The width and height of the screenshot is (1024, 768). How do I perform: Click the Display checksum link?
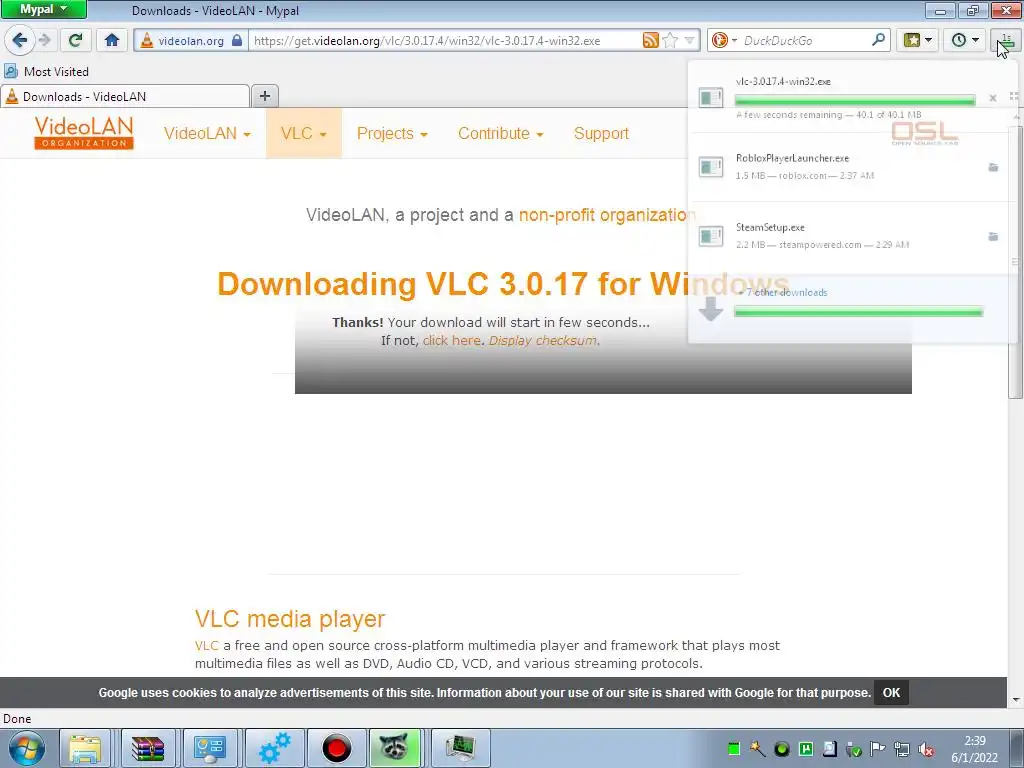pyautogui.click(x=542, y=340)
